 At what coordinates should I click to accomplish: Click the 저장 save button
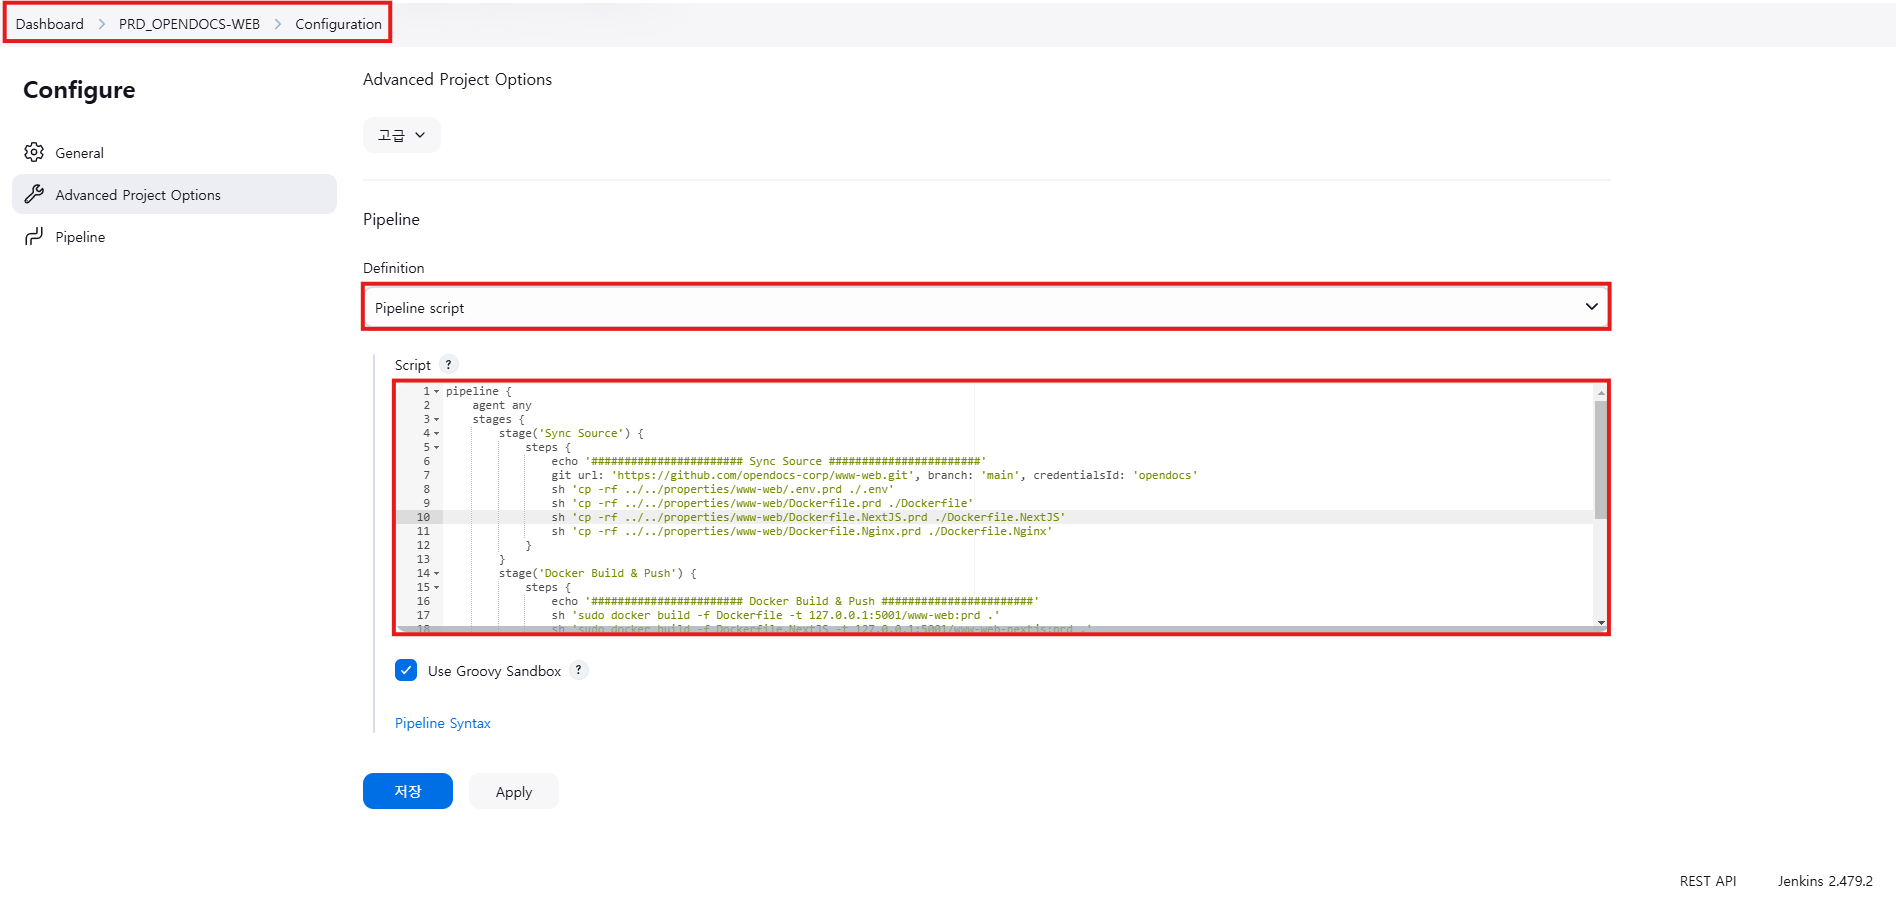click(x=408, y=791)
